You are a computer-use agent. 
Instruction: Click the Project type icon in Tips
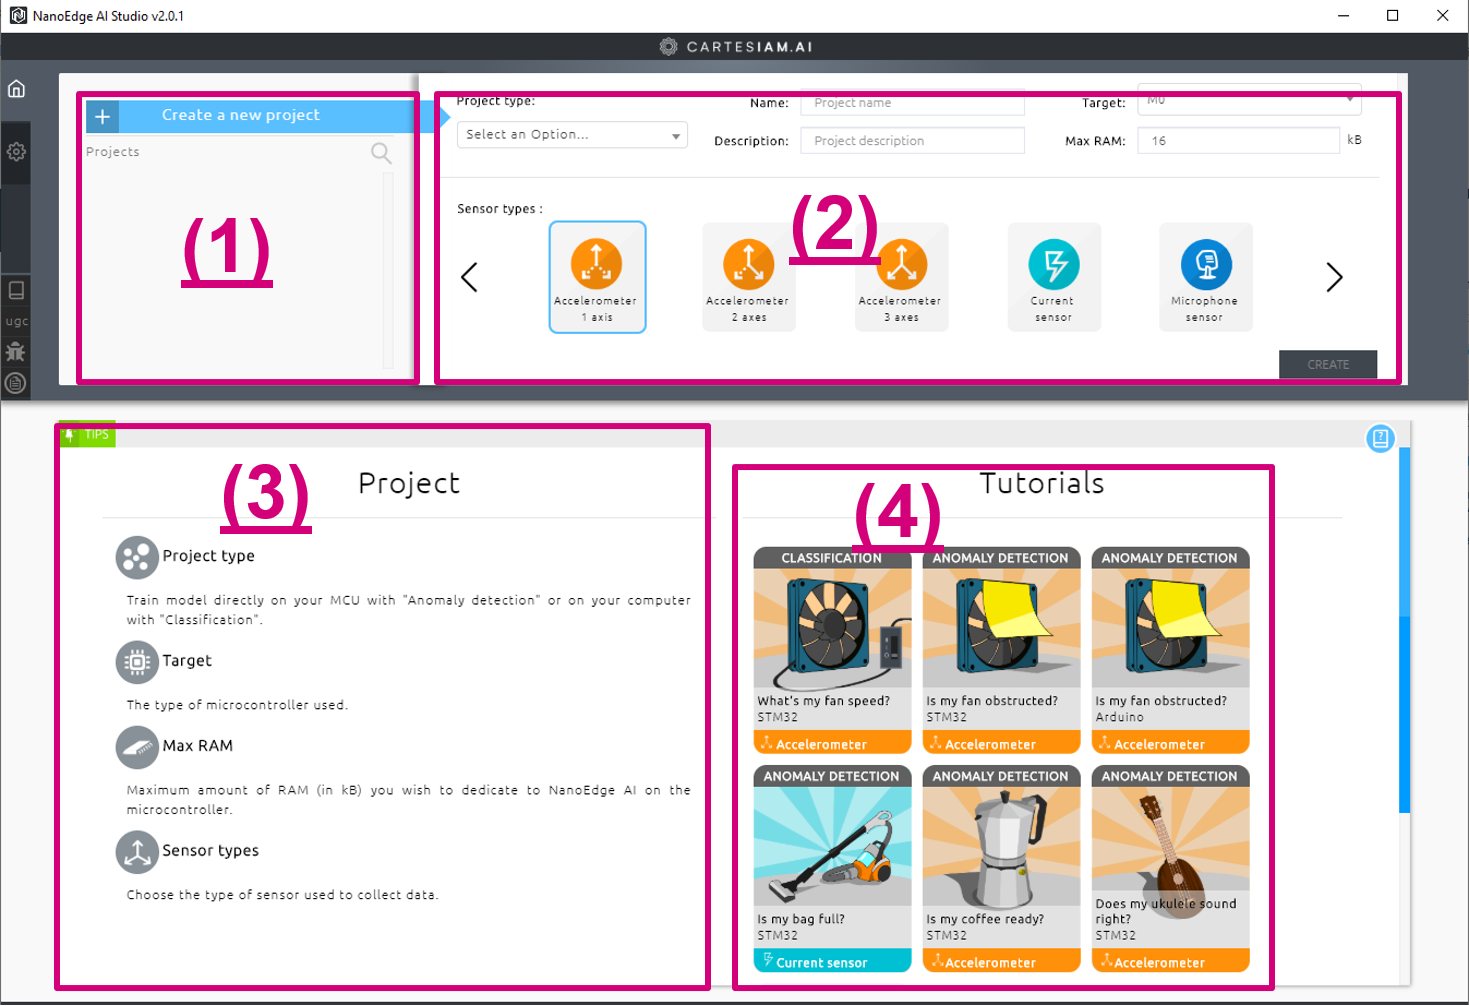point(137,558)
